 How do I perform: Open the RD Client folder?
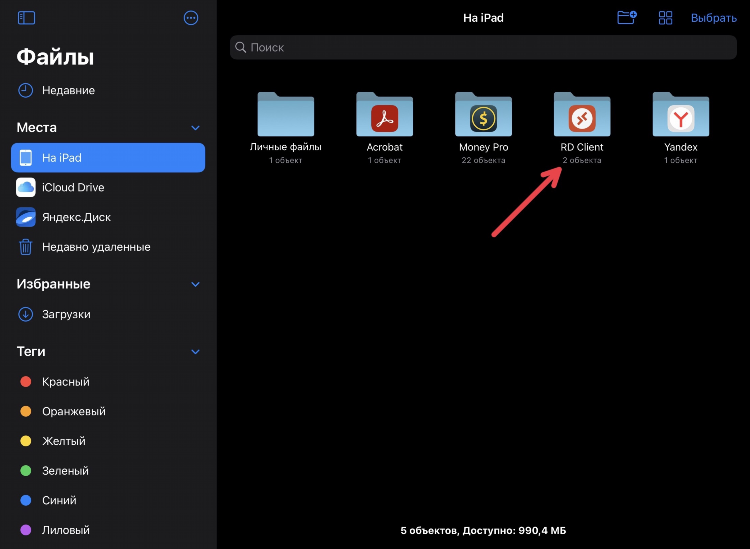[x=582, y=114]
